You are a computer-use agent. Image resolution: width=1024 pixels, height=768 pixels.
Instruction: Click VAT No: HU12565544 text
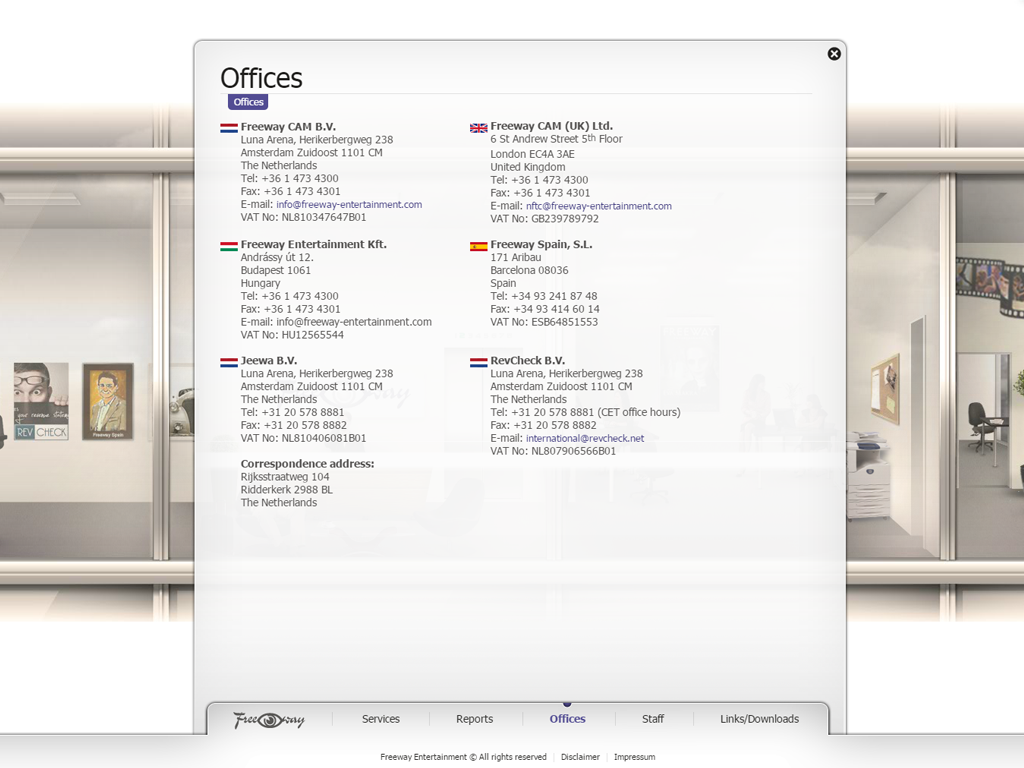click(292, 335)
